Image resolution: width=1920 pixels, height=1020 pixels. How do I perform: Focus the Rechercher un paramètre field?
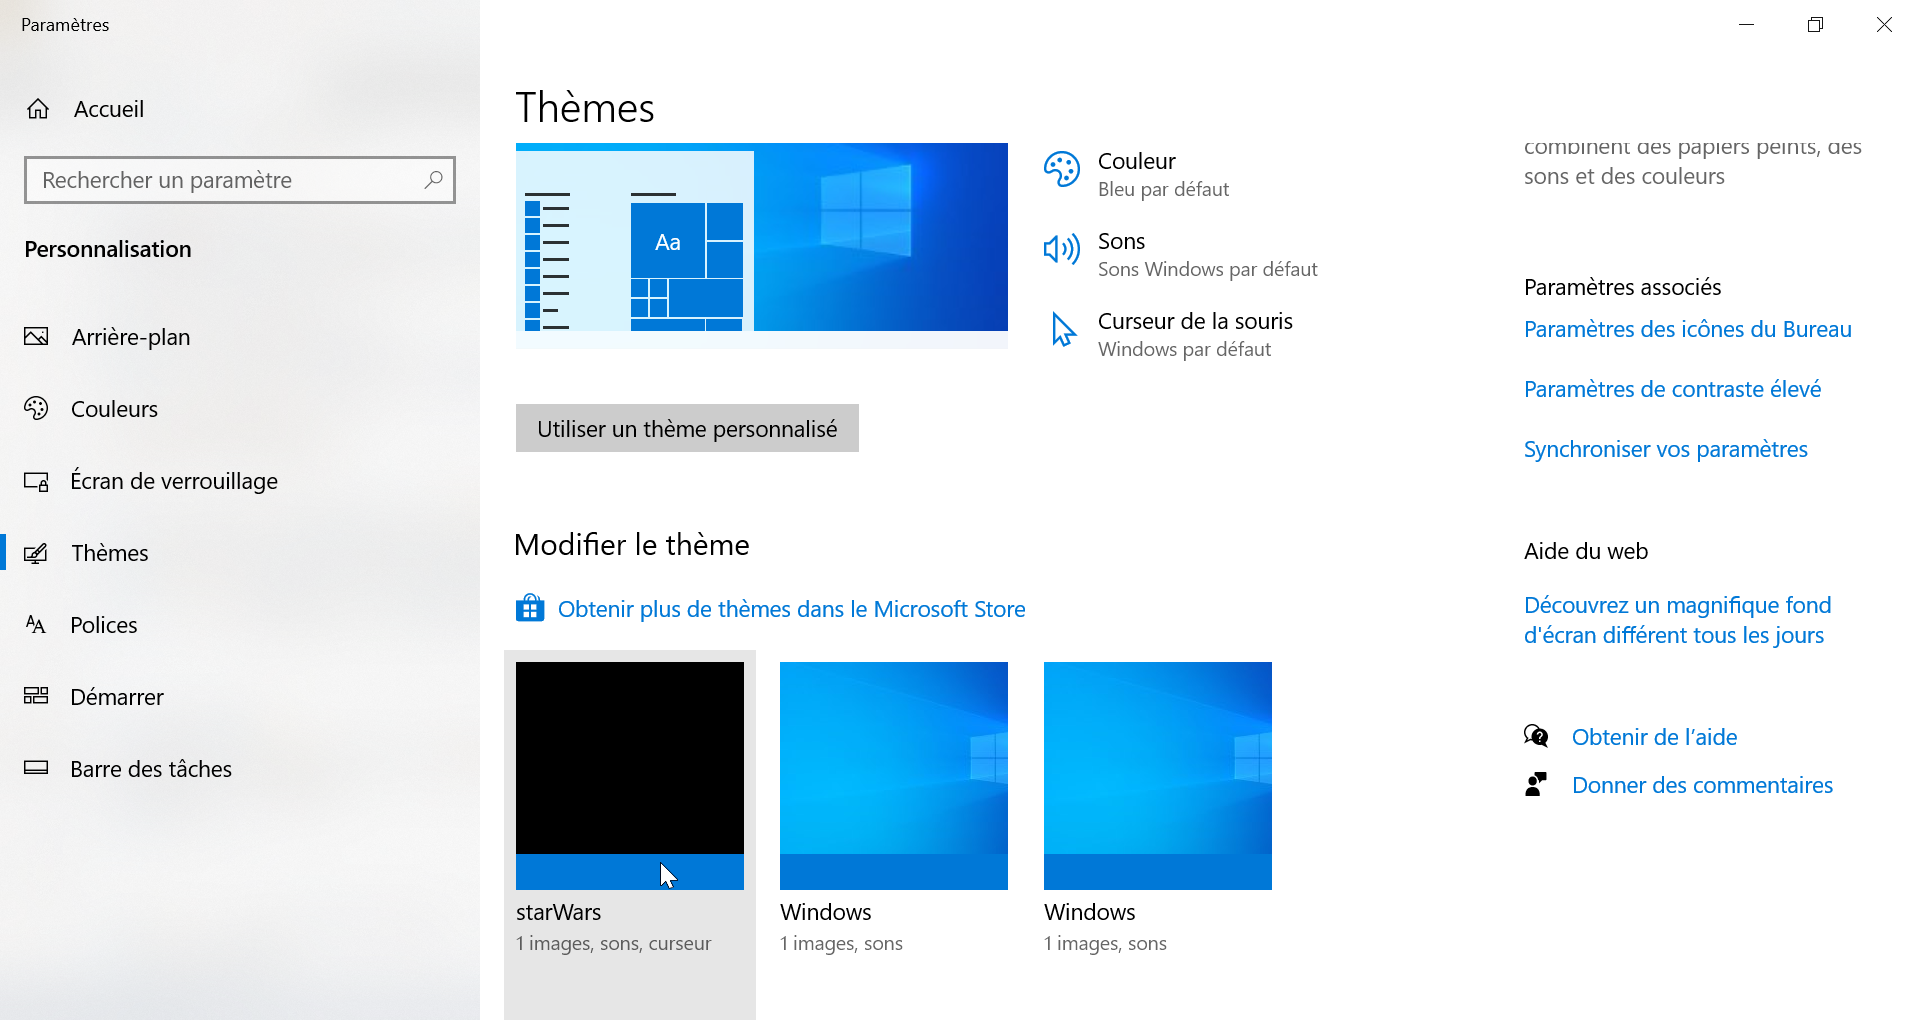point(225,180)
